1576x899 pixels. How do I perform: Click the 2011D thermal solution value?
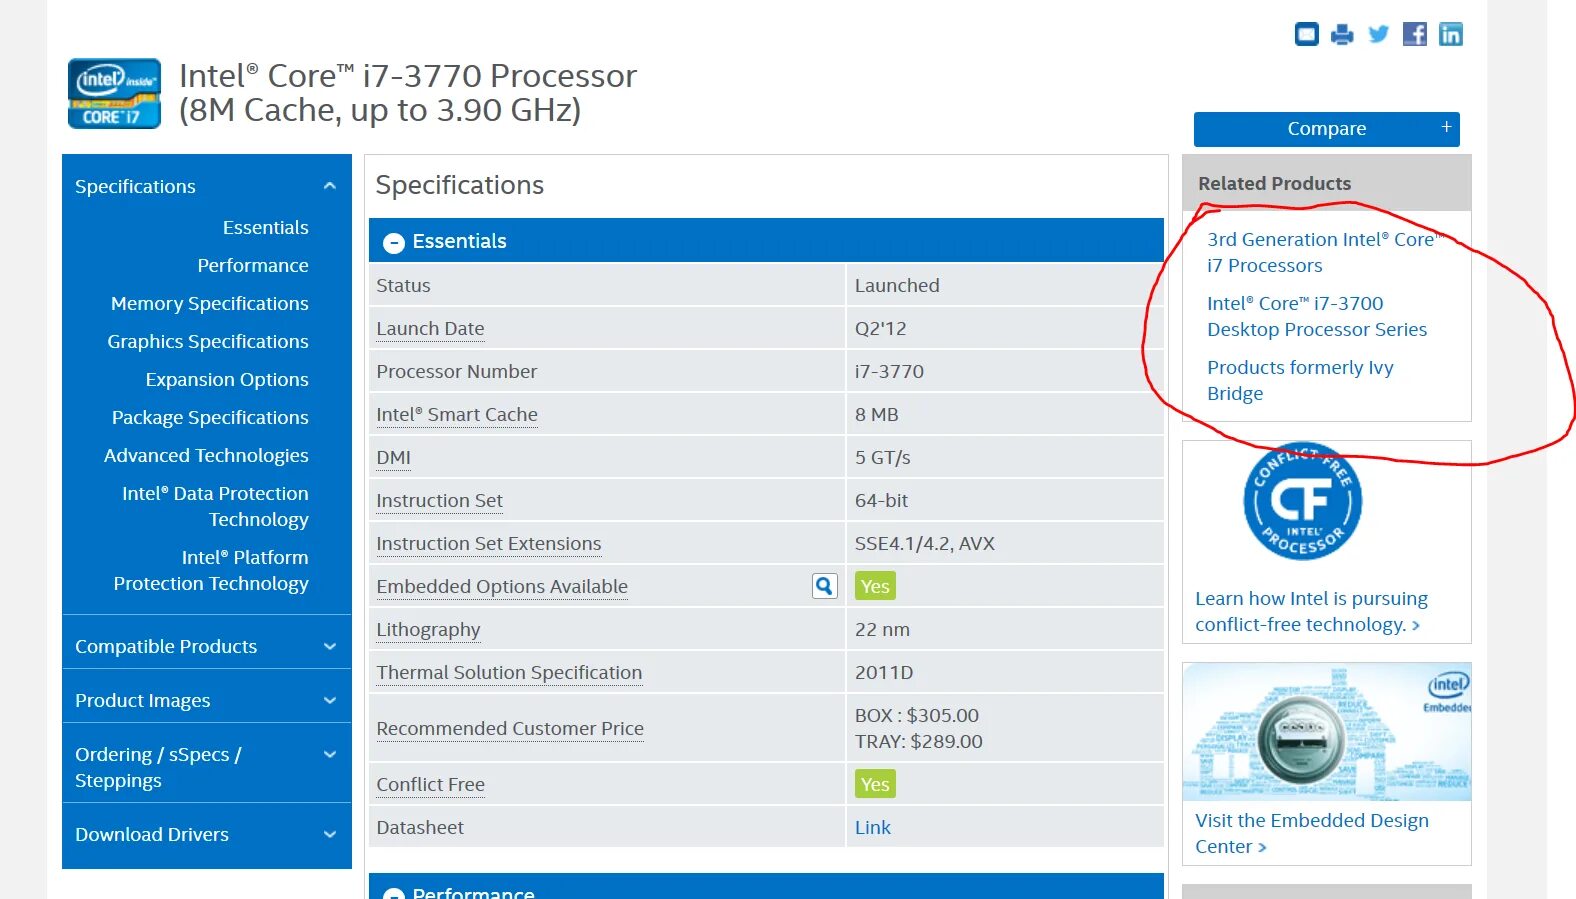pyautogui.click(x=883, y=673)
